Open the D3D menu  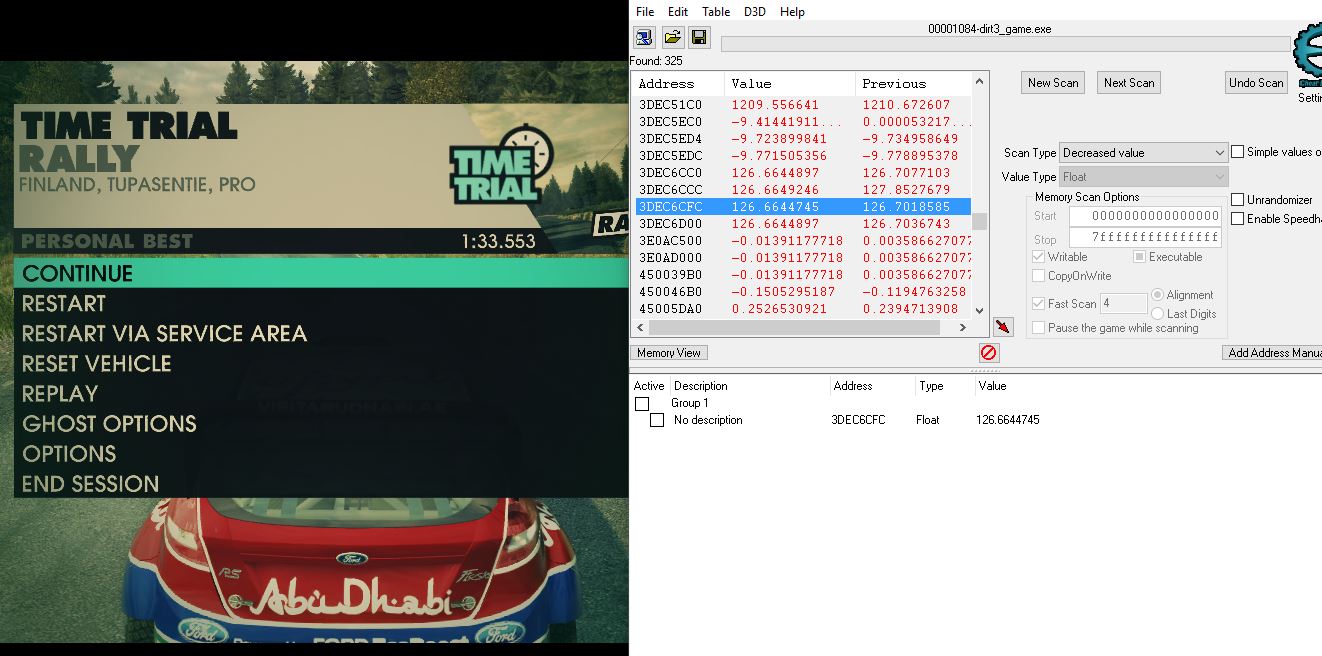pos(755,12)
